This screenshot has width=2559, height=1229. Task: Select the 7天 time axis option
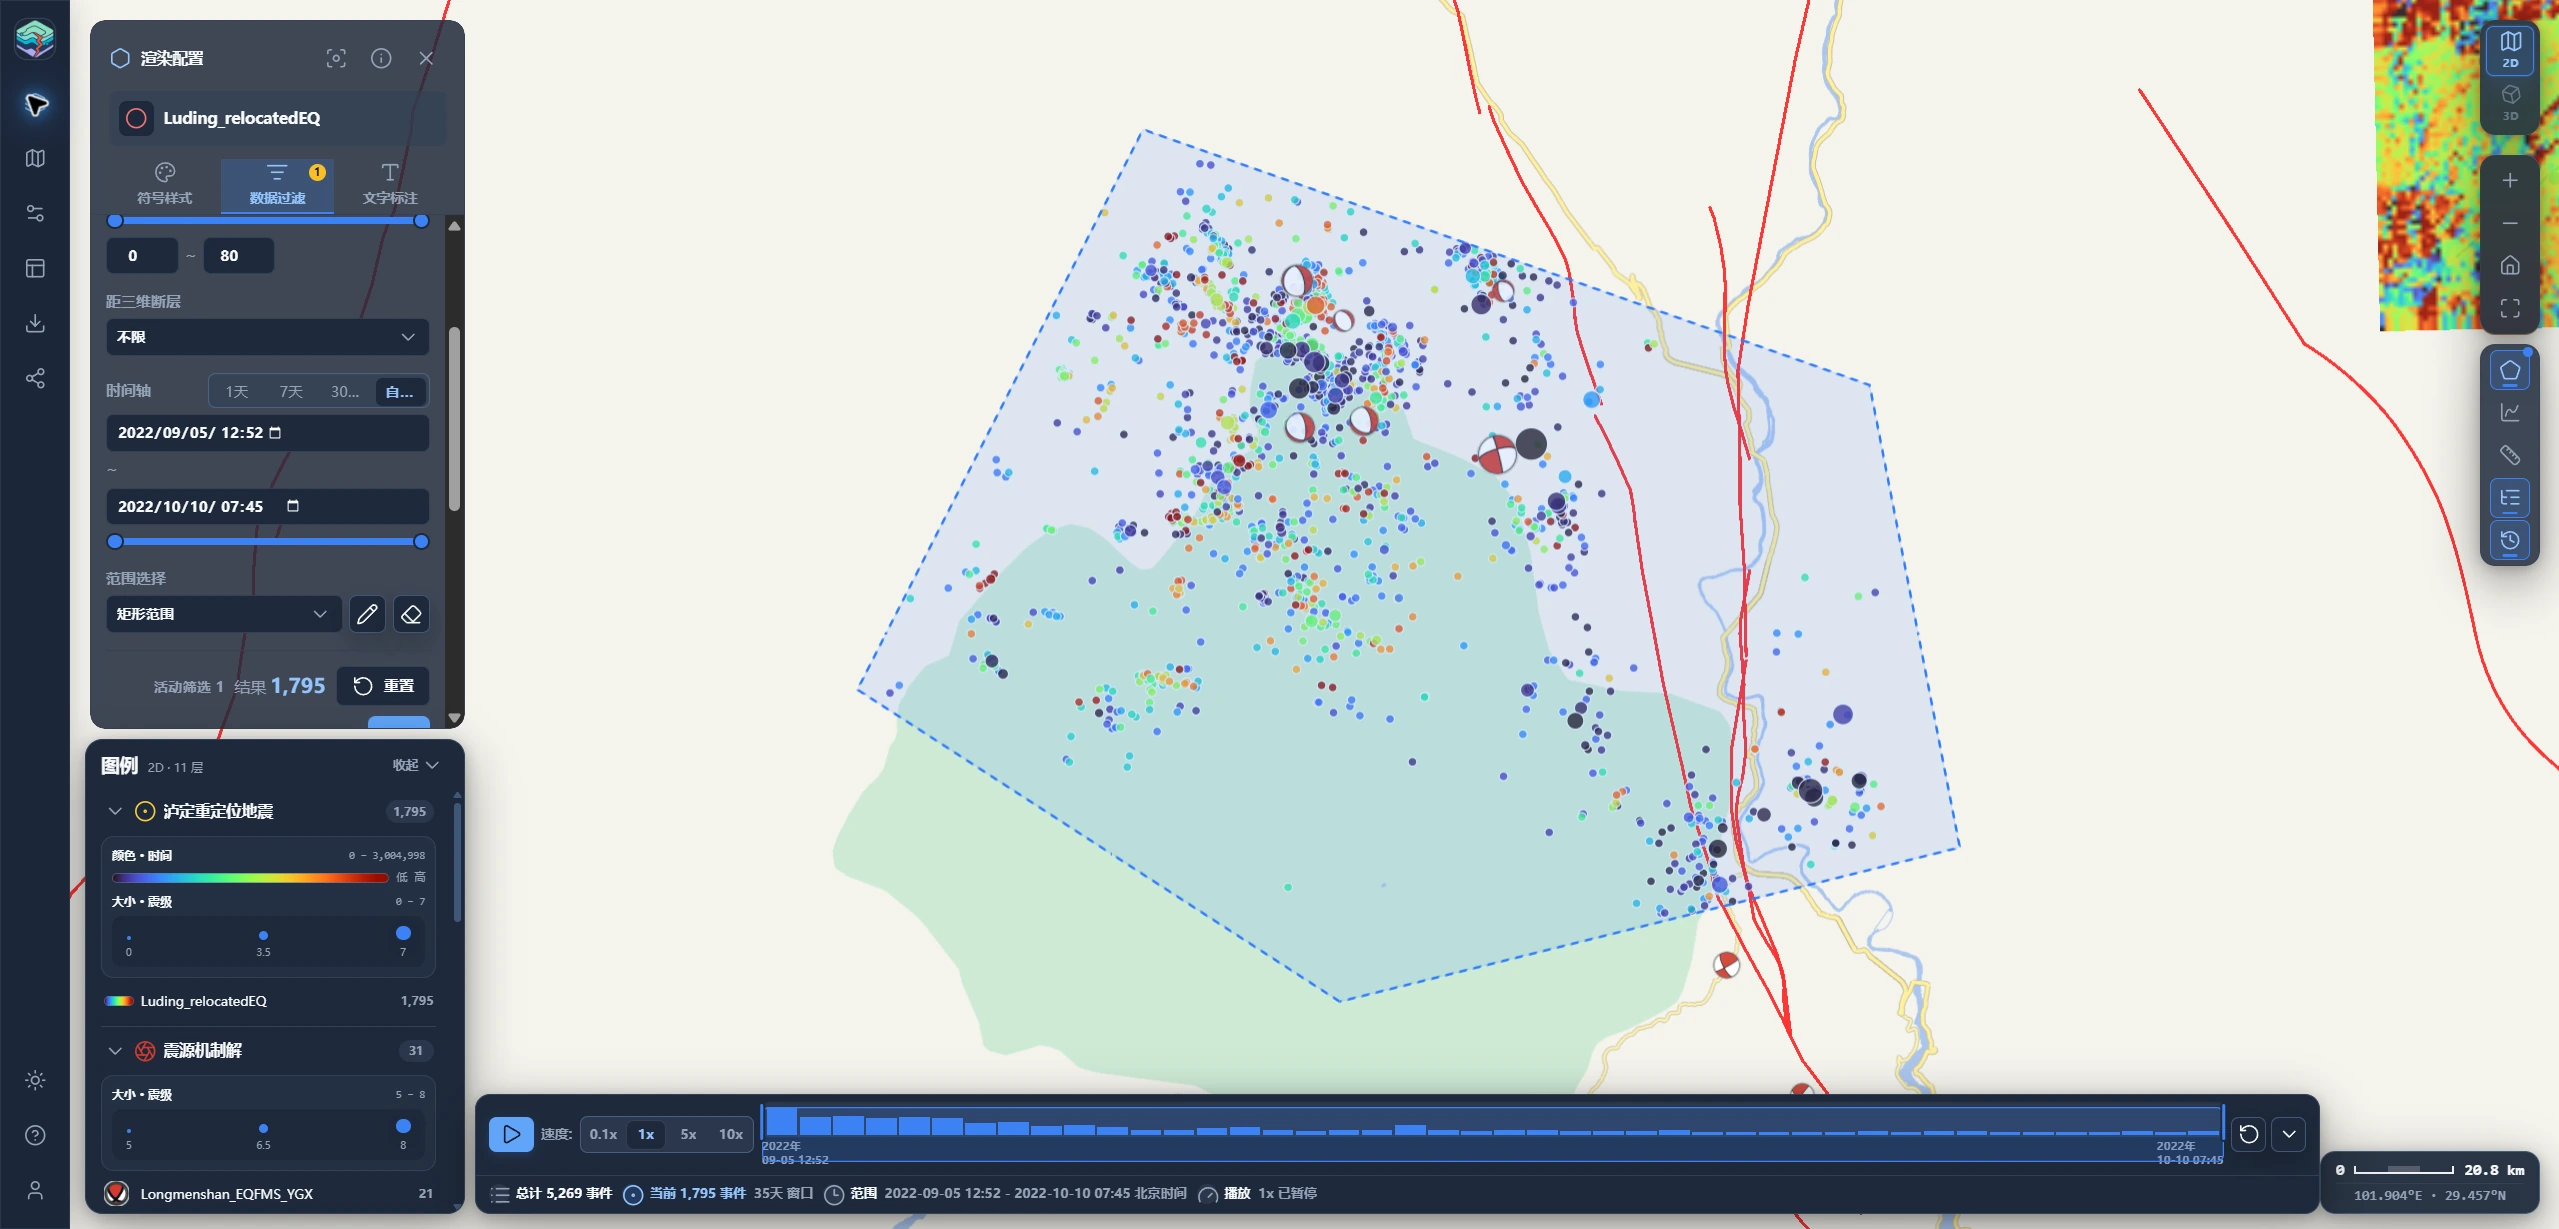coord(291,391)
